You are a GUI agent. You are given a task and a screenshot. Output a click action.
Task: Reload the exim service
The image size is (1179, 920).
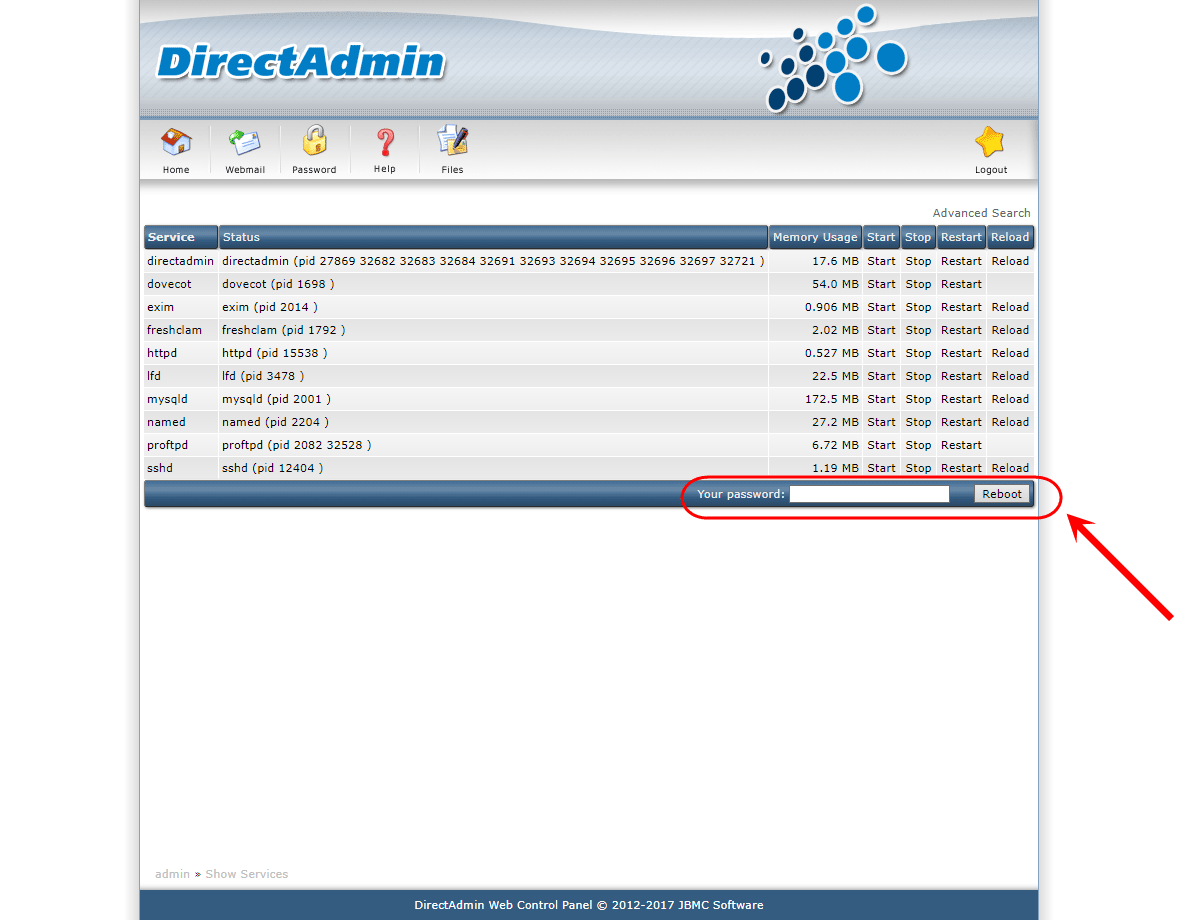coord(1010,307)
